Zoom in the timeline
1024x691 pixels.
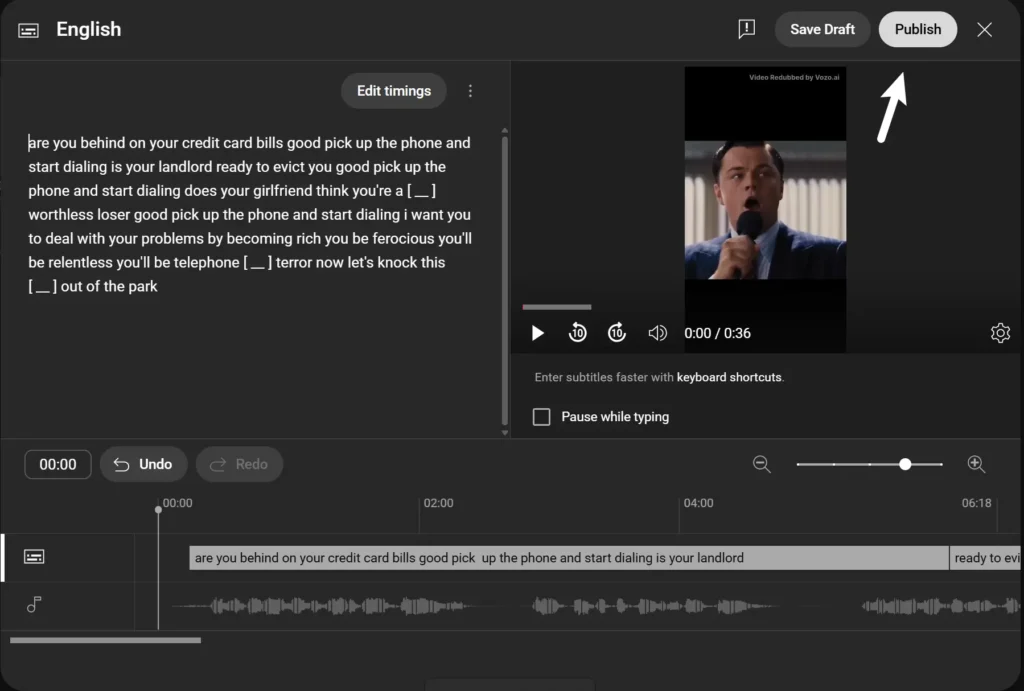(x=976, y=464)
